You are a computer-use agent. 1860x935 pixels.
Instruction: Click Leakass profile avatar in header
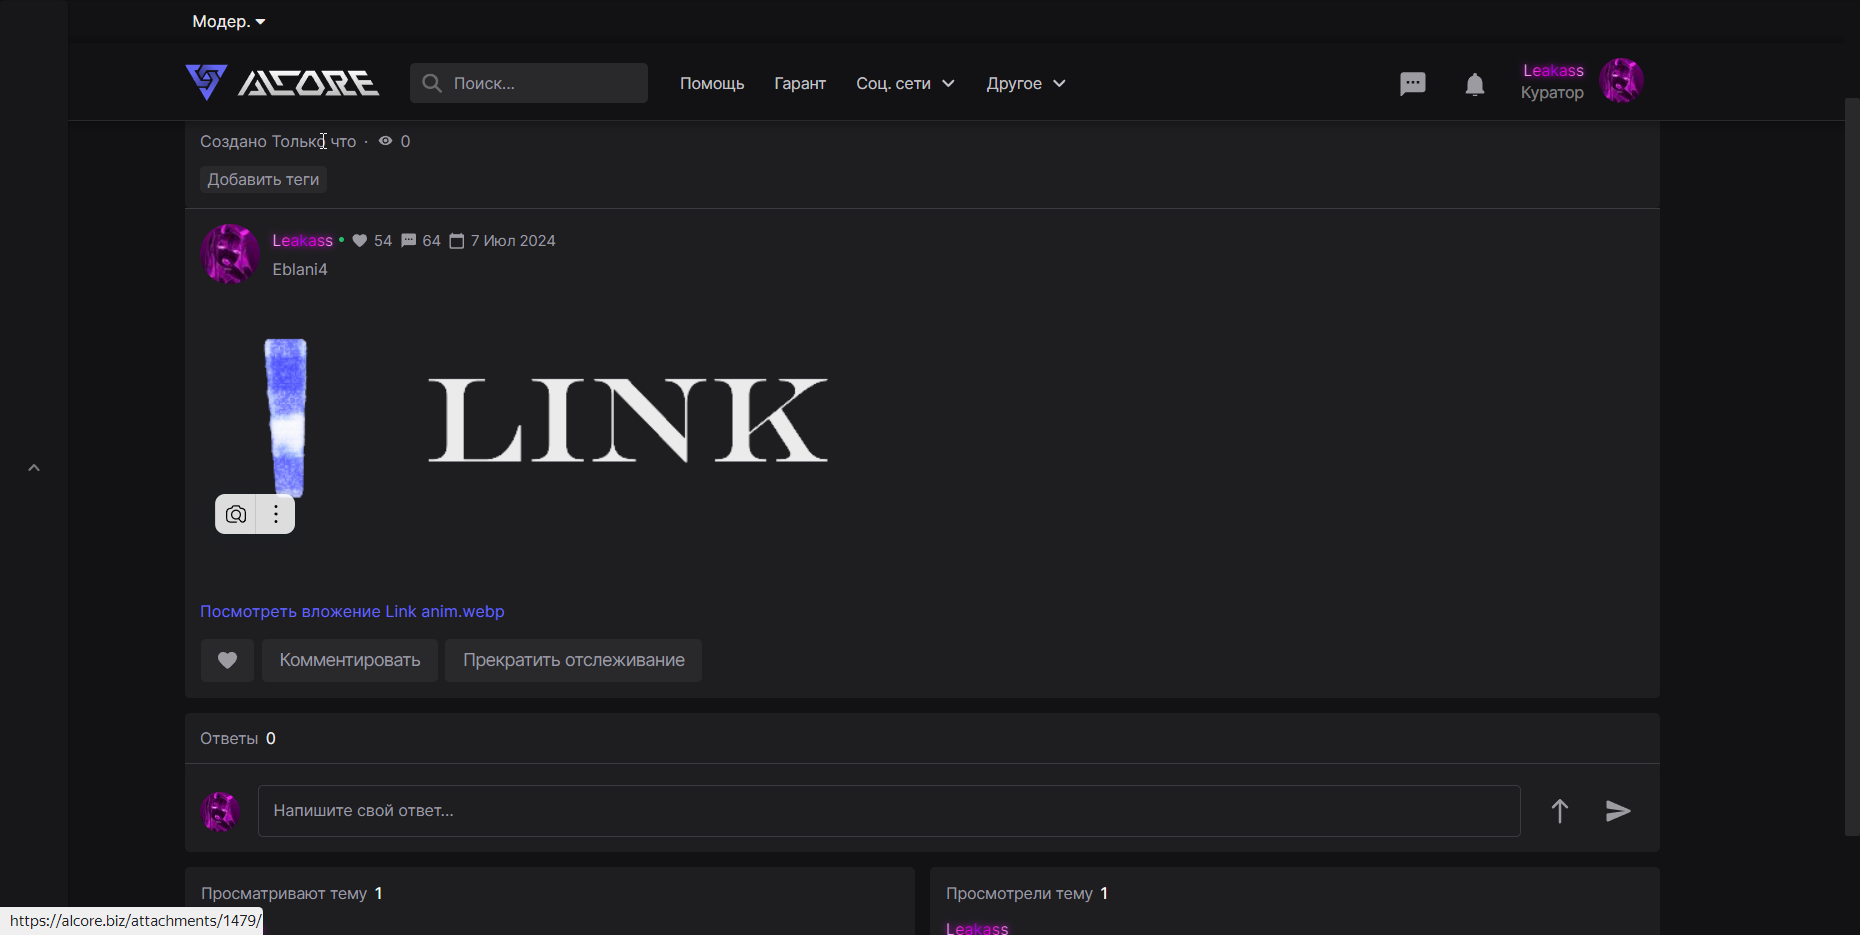click(1621, 81)
